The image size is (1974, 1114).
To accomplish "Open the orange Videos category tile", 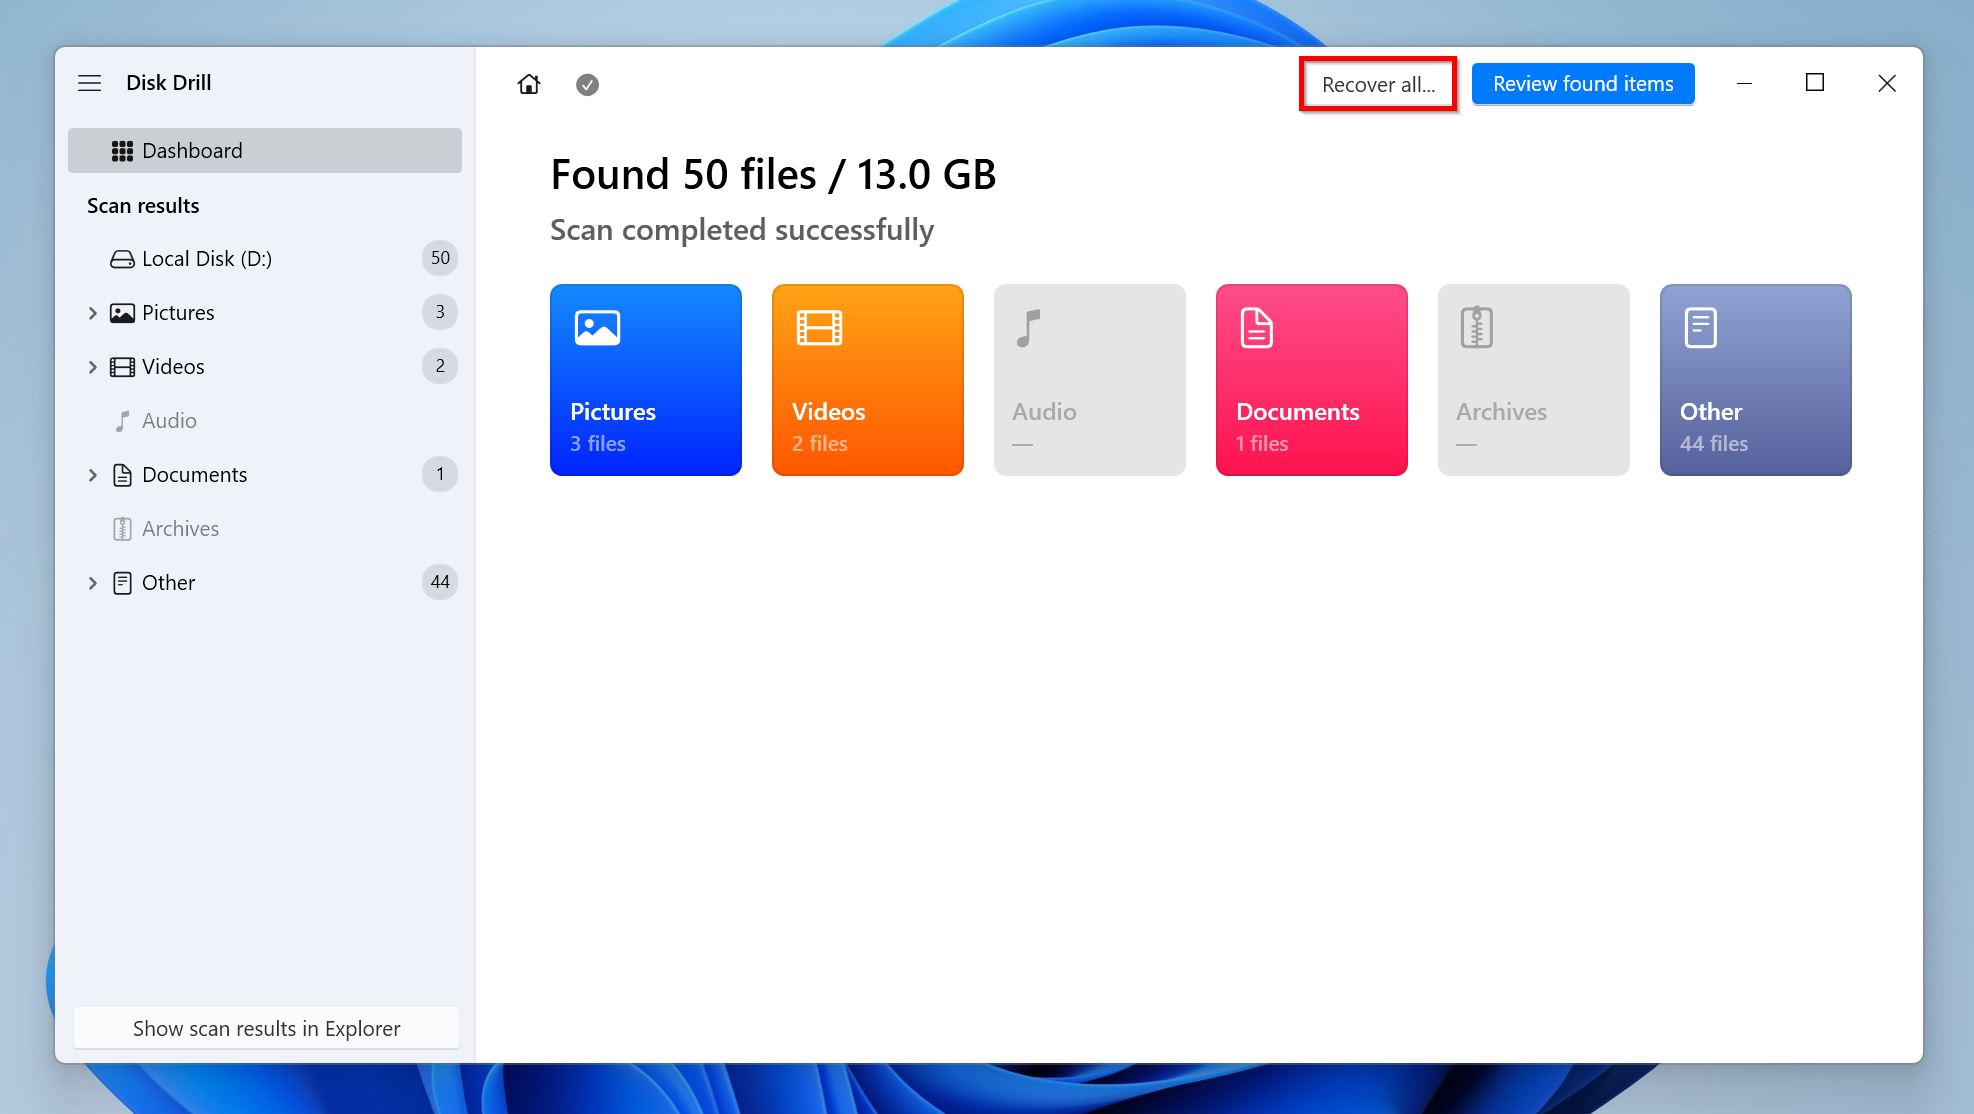I will (867, 380).
